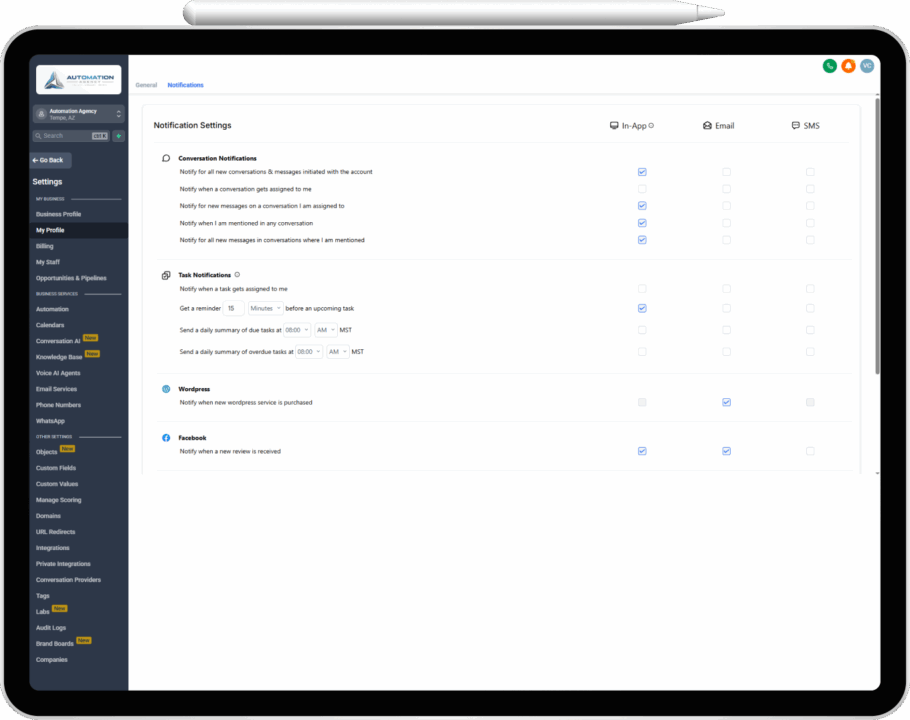
Task: Uncheck In-App for all new conversations notification
Action: click(x=642, y=172)
